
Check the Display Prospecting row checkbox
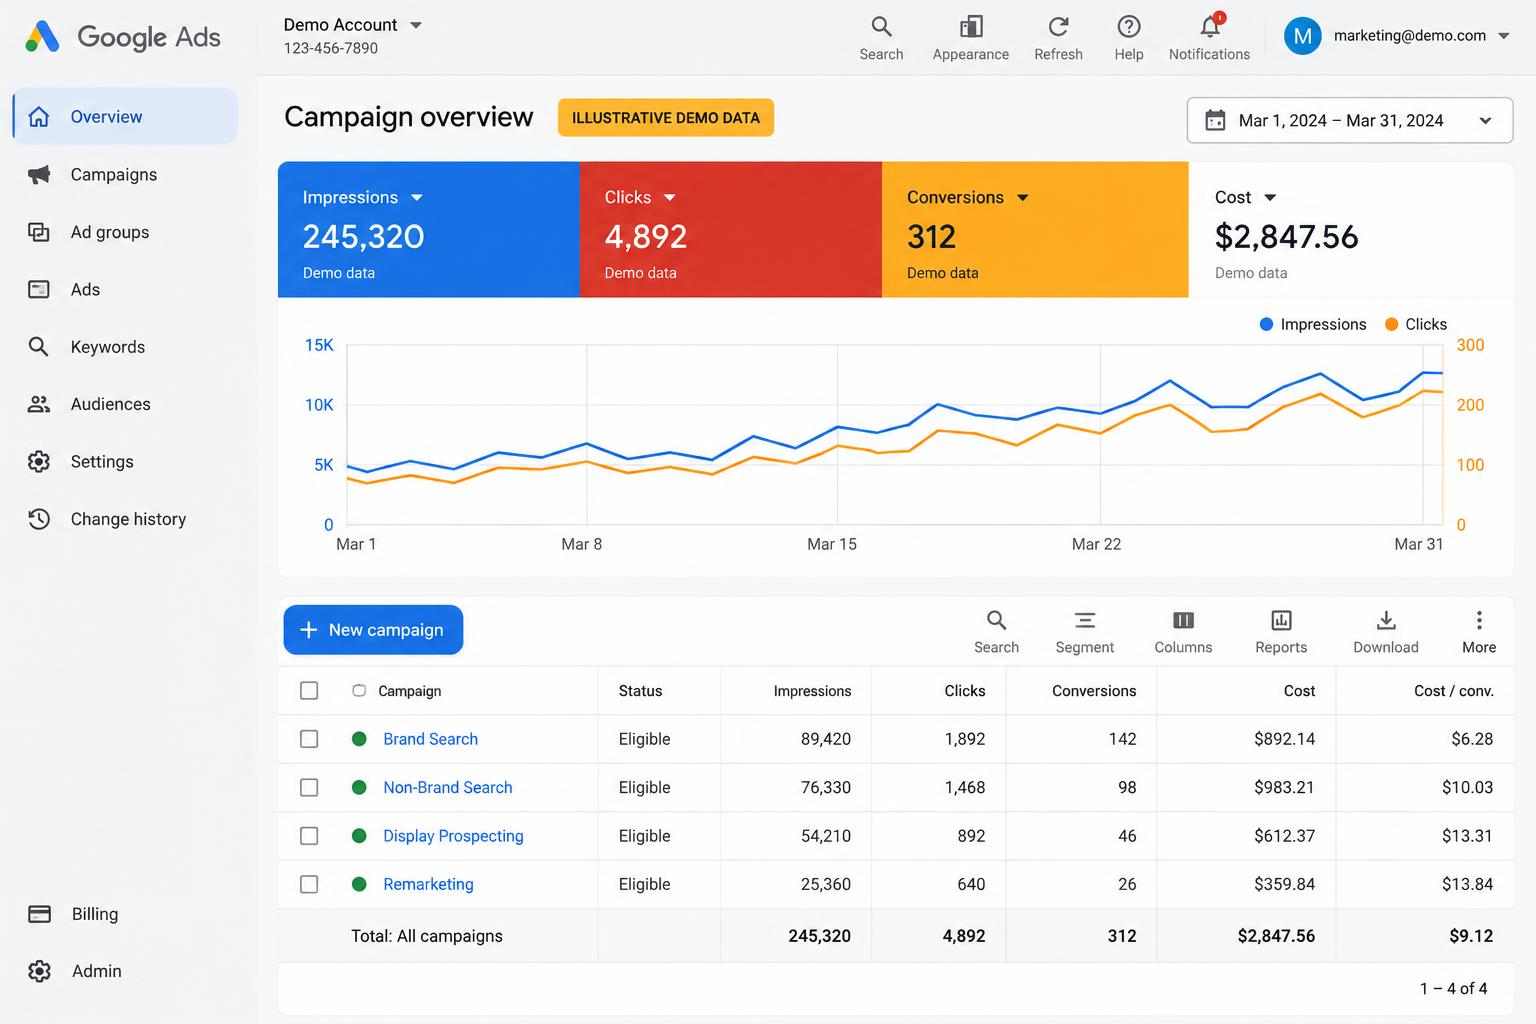pyautogui.click(x=309, y=836)
